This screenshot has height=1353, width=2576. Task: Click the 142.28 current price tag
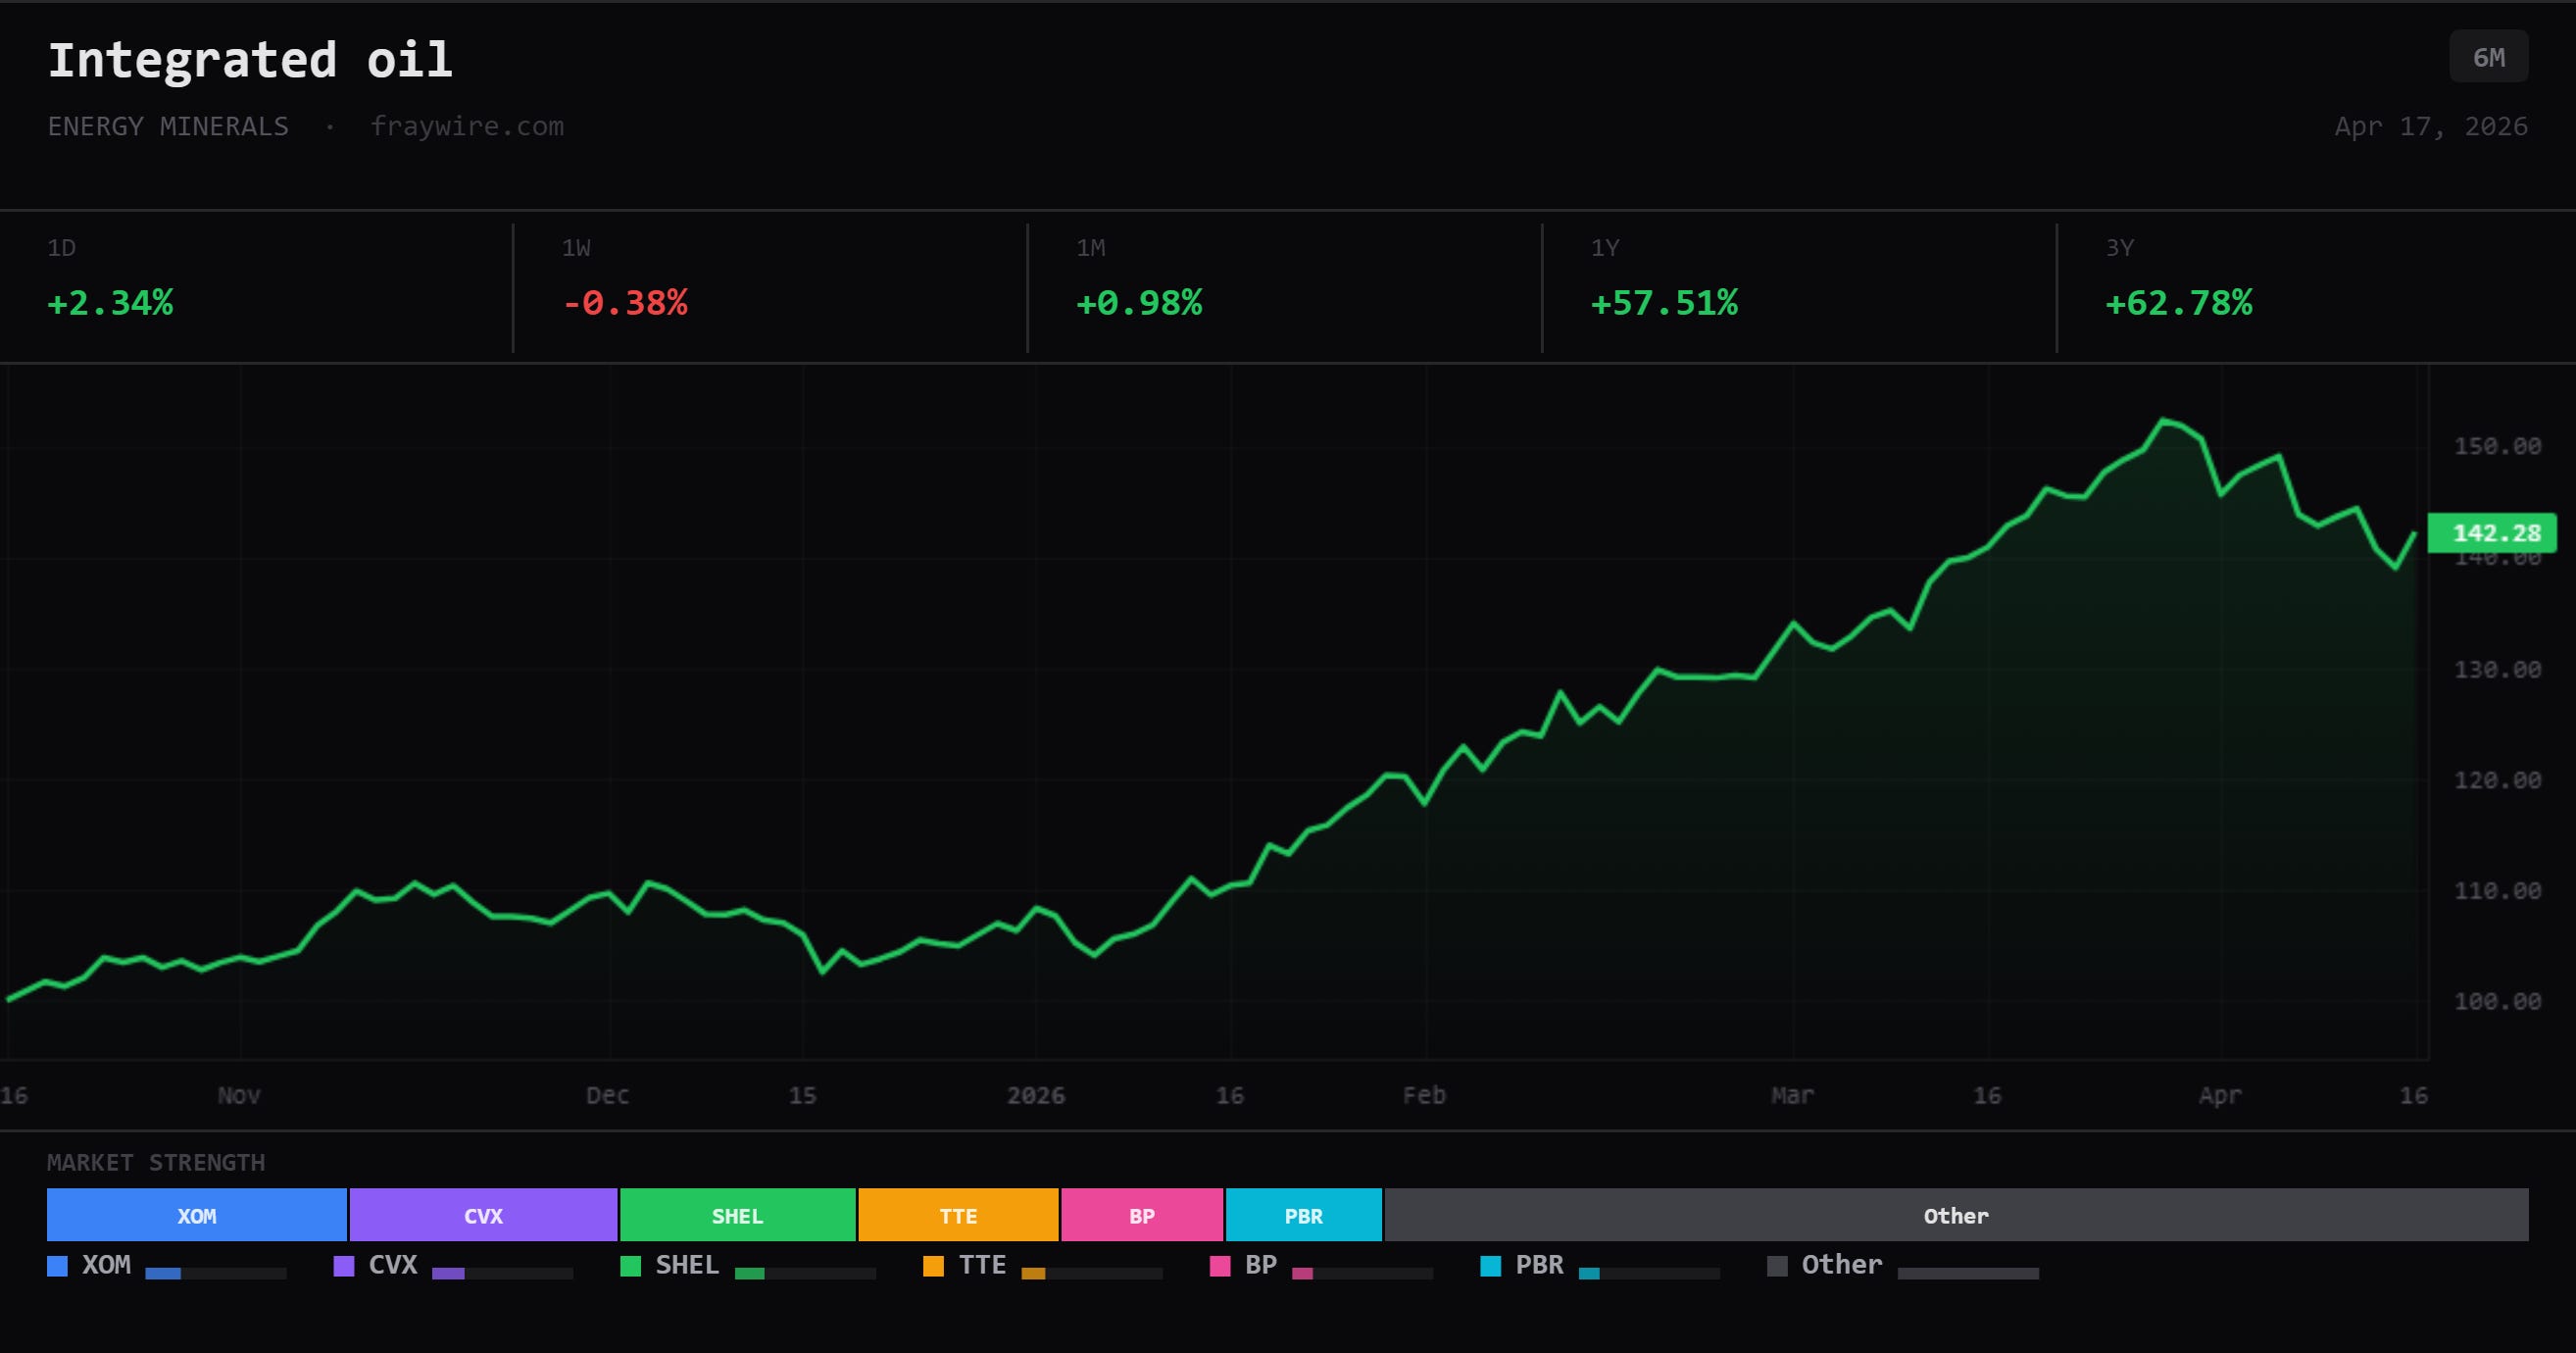[x=2492, y=532]
